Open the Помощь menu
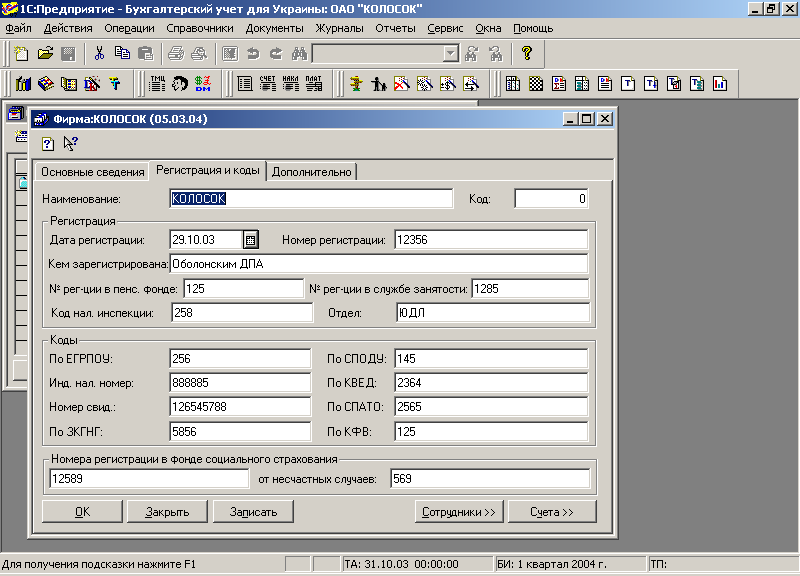 [533, 28]
